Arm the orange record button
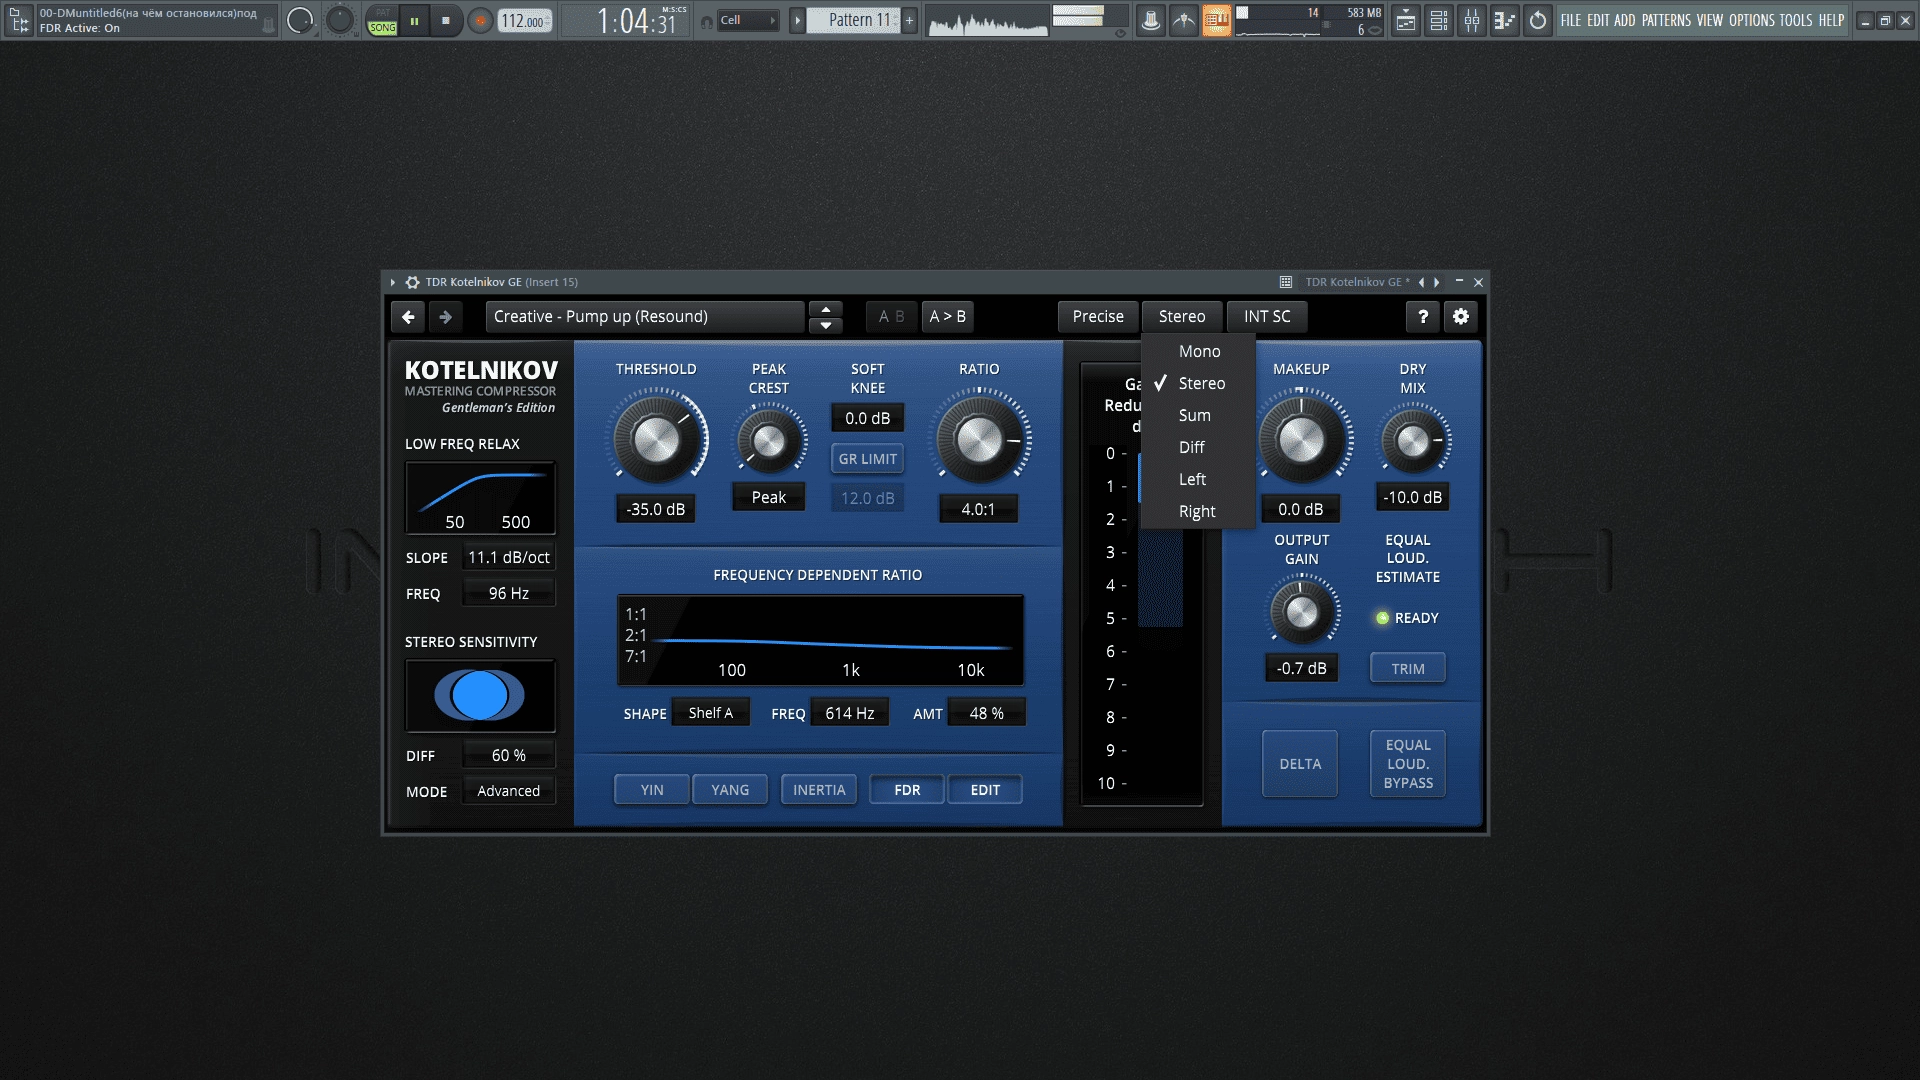1920x1080 pixels. click(481, 21)
